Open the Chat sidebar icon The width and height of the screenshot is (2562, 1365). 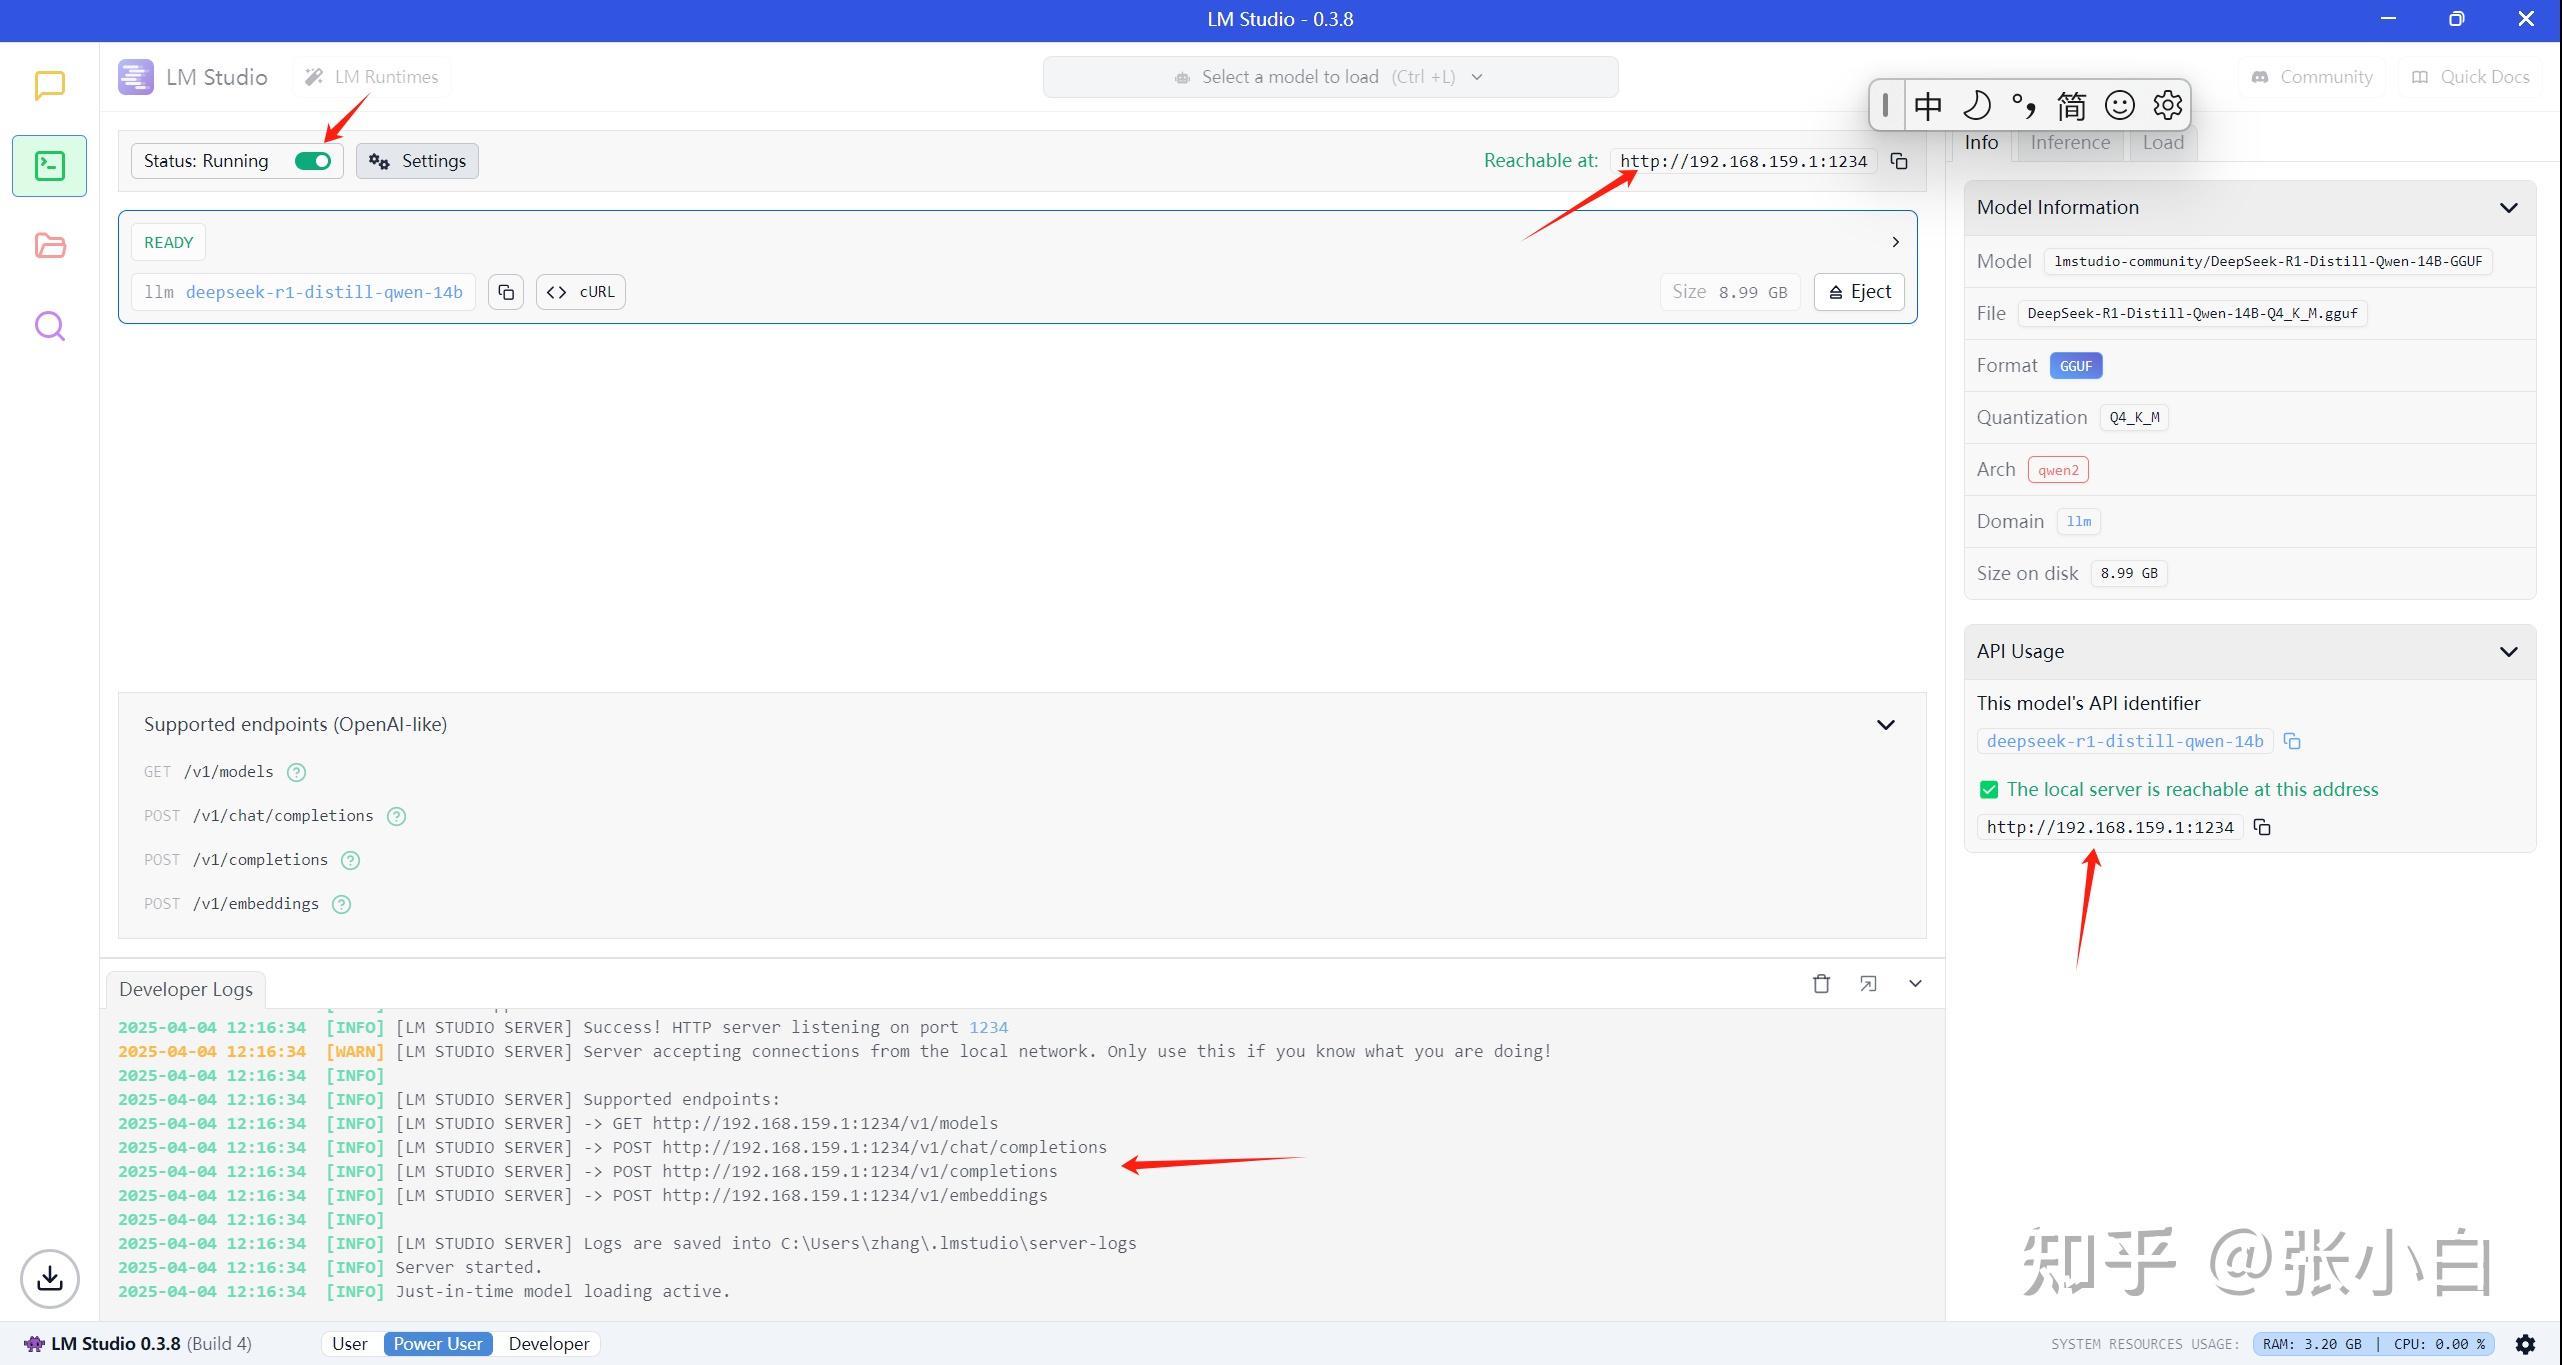49,85
